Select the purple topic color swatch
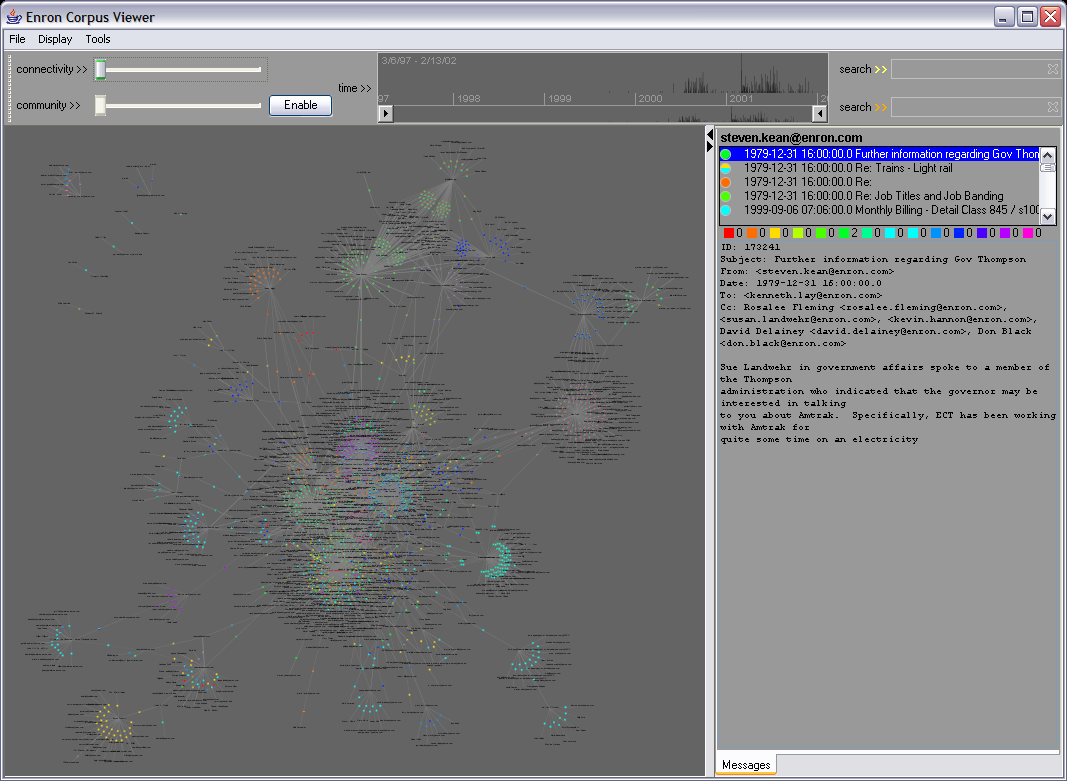This screenshot has width=1067, height=781. coord(1004,233)
